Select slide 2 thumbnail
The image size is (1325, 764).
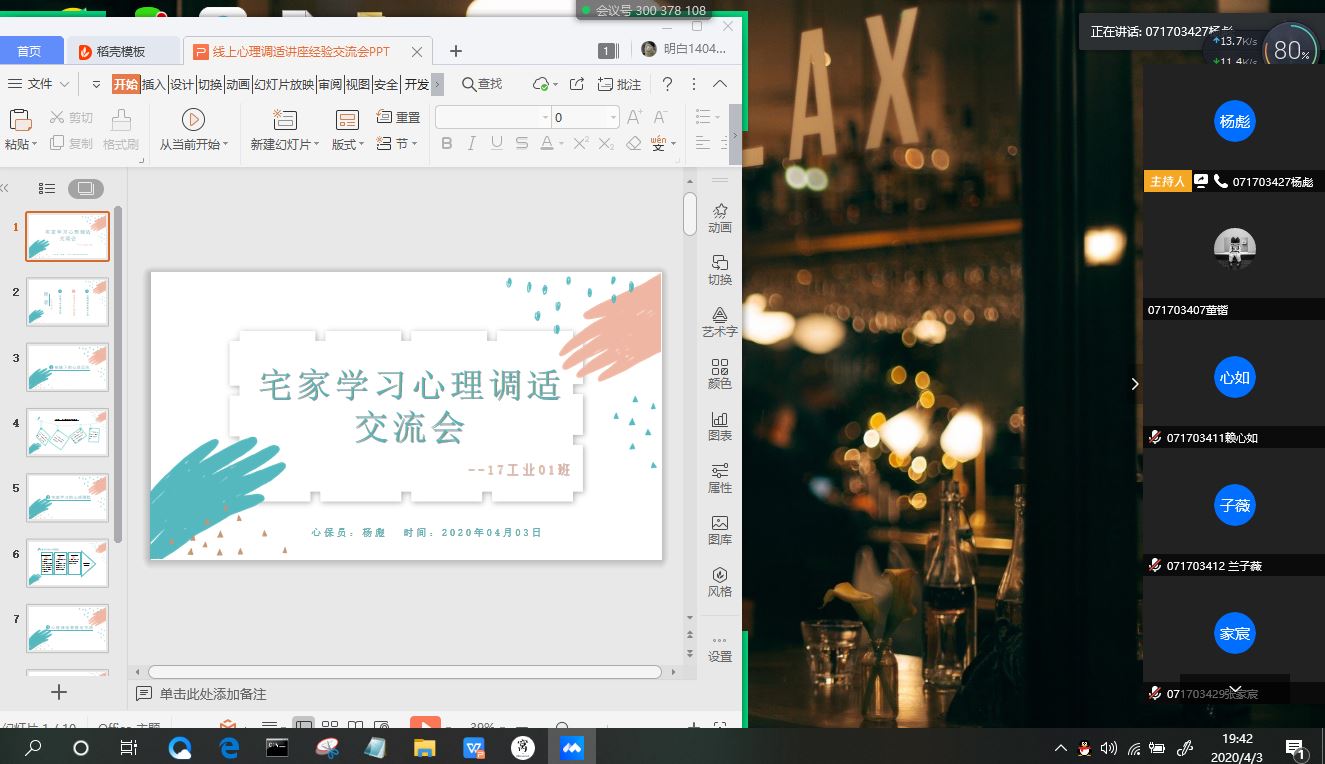[x=67, y=302]
